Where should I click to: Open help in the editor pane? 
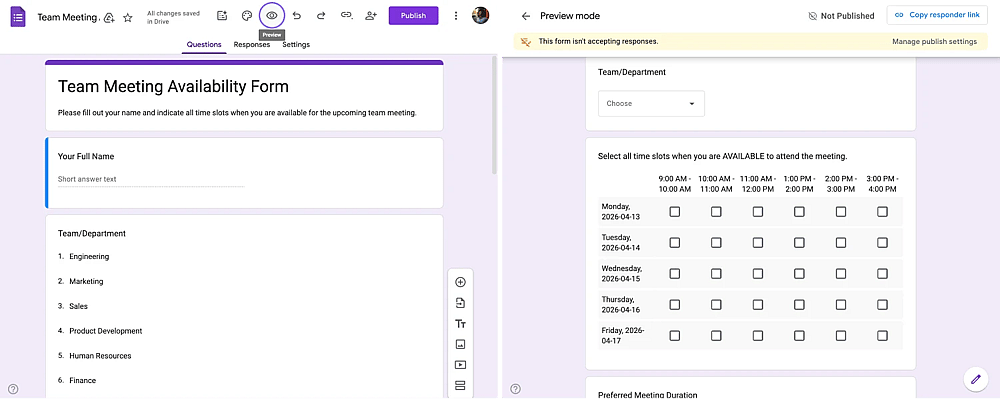pyautogui.click(x=13, y=388)
